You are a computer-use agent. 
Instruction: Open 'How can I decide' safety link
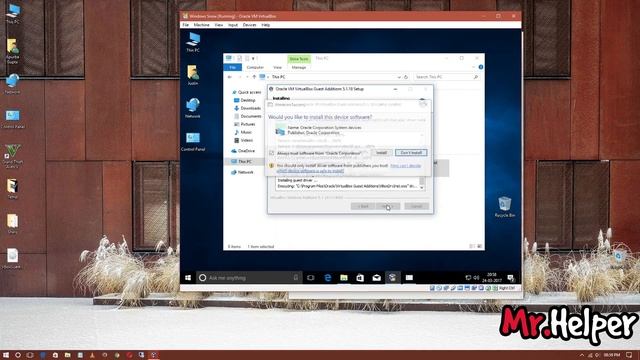(405, 166)
